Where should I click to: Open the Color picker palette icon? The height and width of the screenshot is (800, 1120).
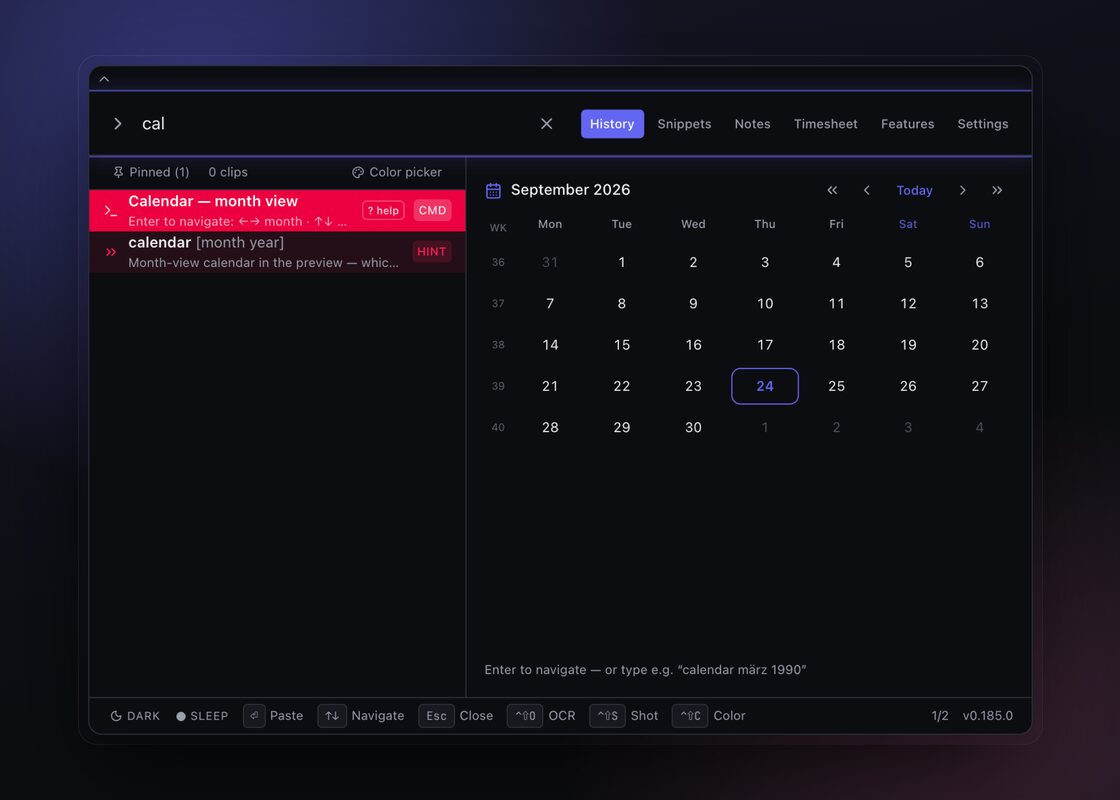click(x=358, y=172)
